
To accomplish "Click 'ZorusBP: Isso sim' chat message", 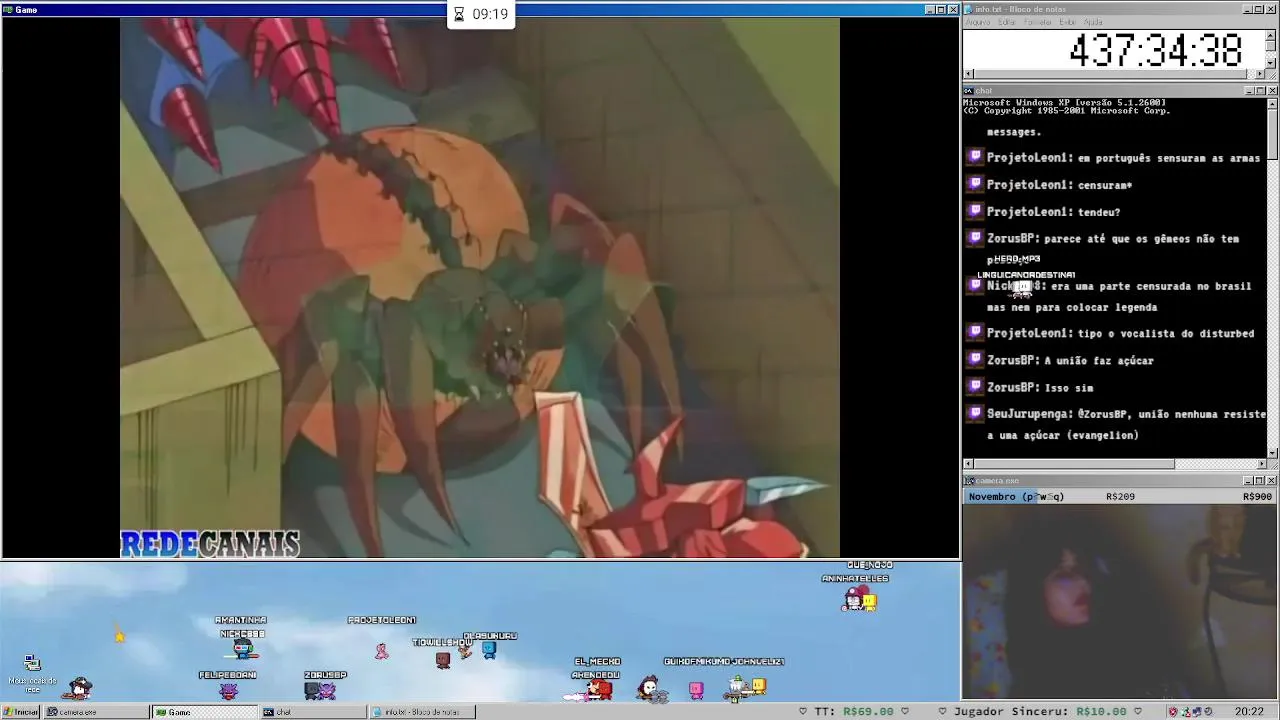I will pyautogui.click(x=1040, y=387).
